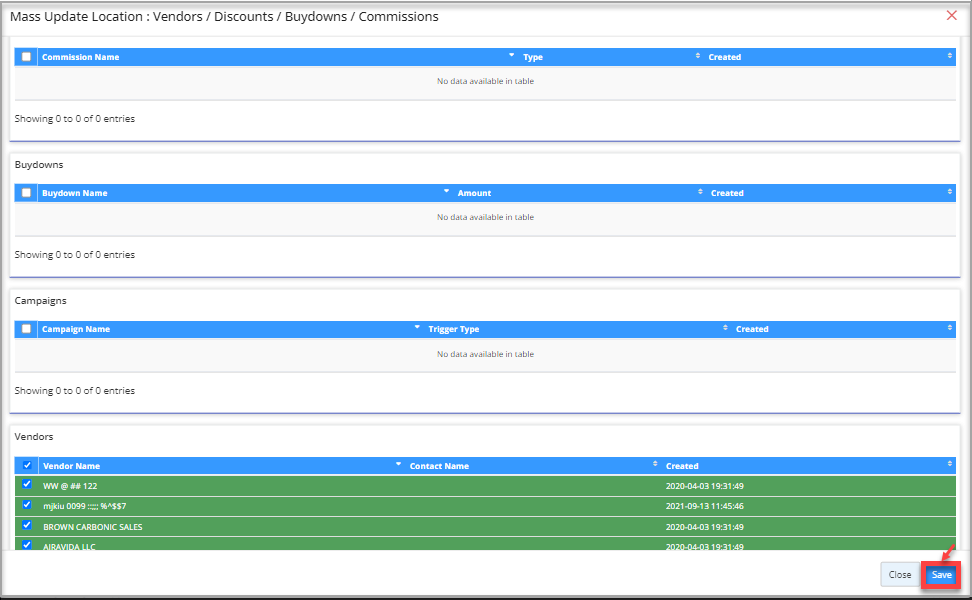Click 'No data available' in Campaigns table

point(485,355)
